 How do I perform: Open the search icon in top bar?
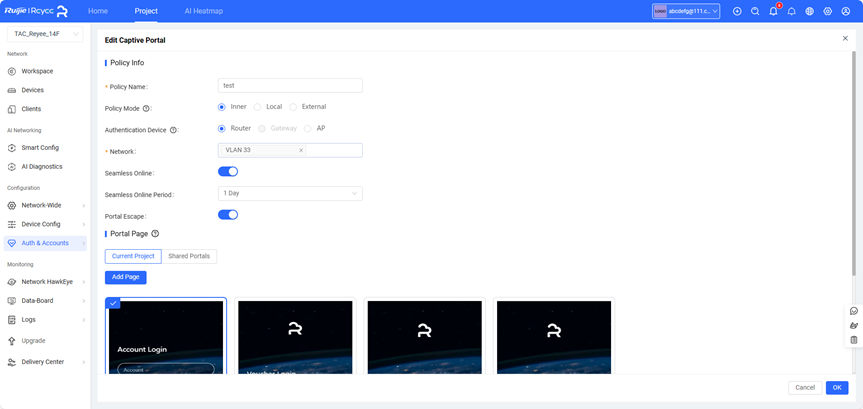click(755, 11)
